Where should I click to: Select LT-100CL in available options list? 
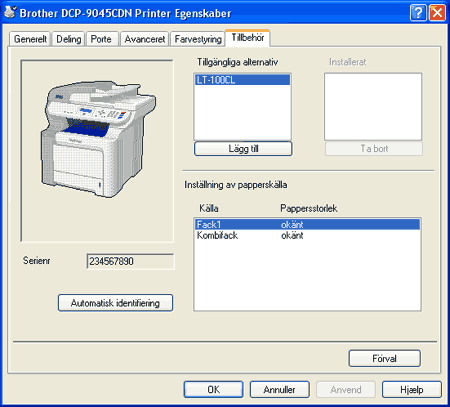tap(242, 80)
